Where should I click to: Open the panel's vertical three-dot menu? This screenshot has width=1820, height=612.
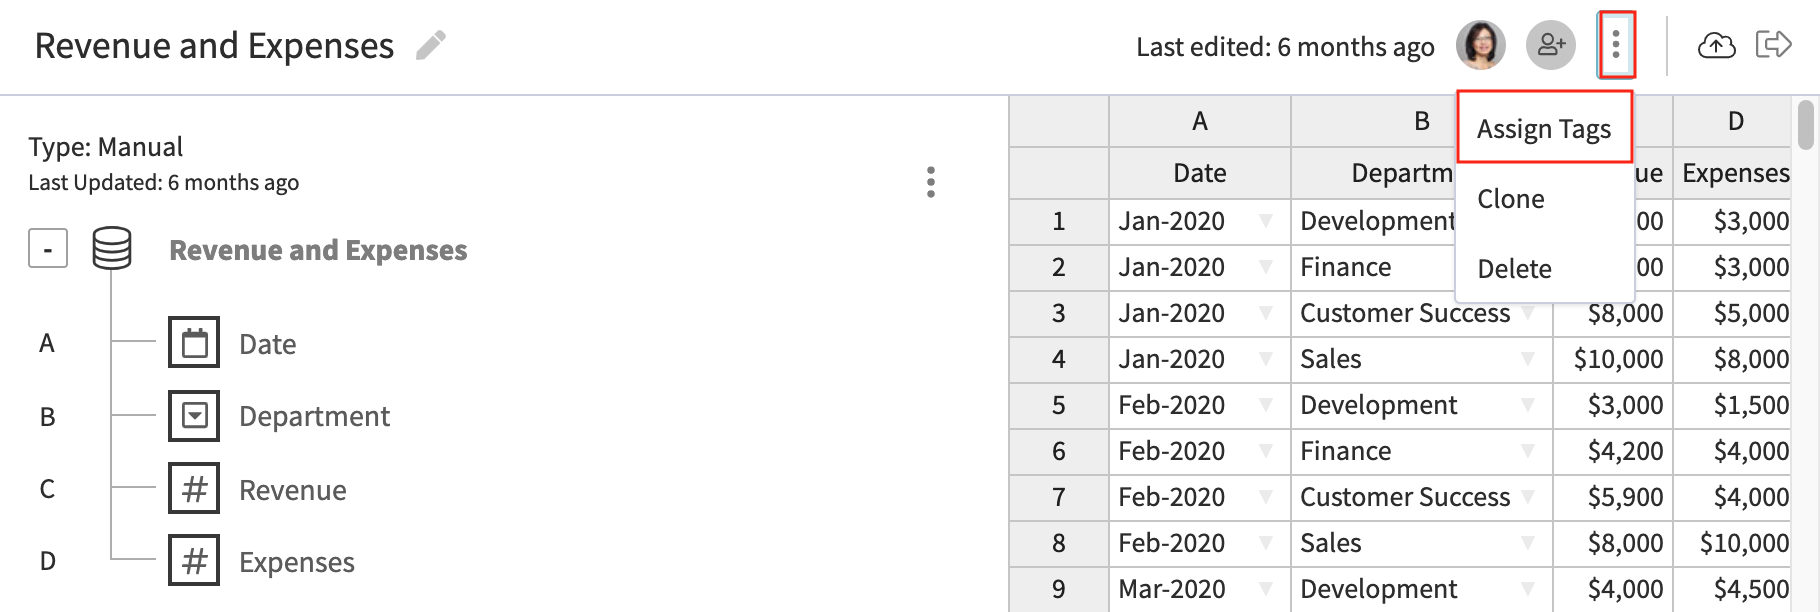tap(932, 182)
